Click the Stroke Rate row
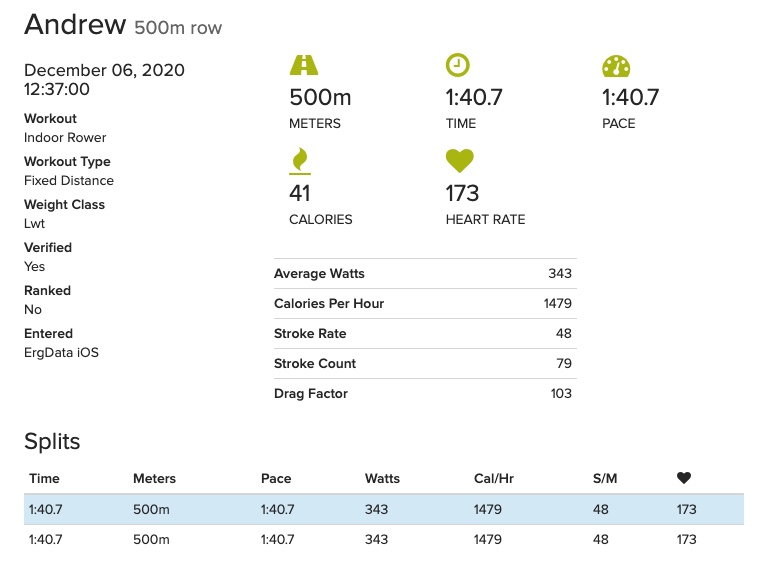The height and width of the screenshot is (572, 768). point(423,334)
